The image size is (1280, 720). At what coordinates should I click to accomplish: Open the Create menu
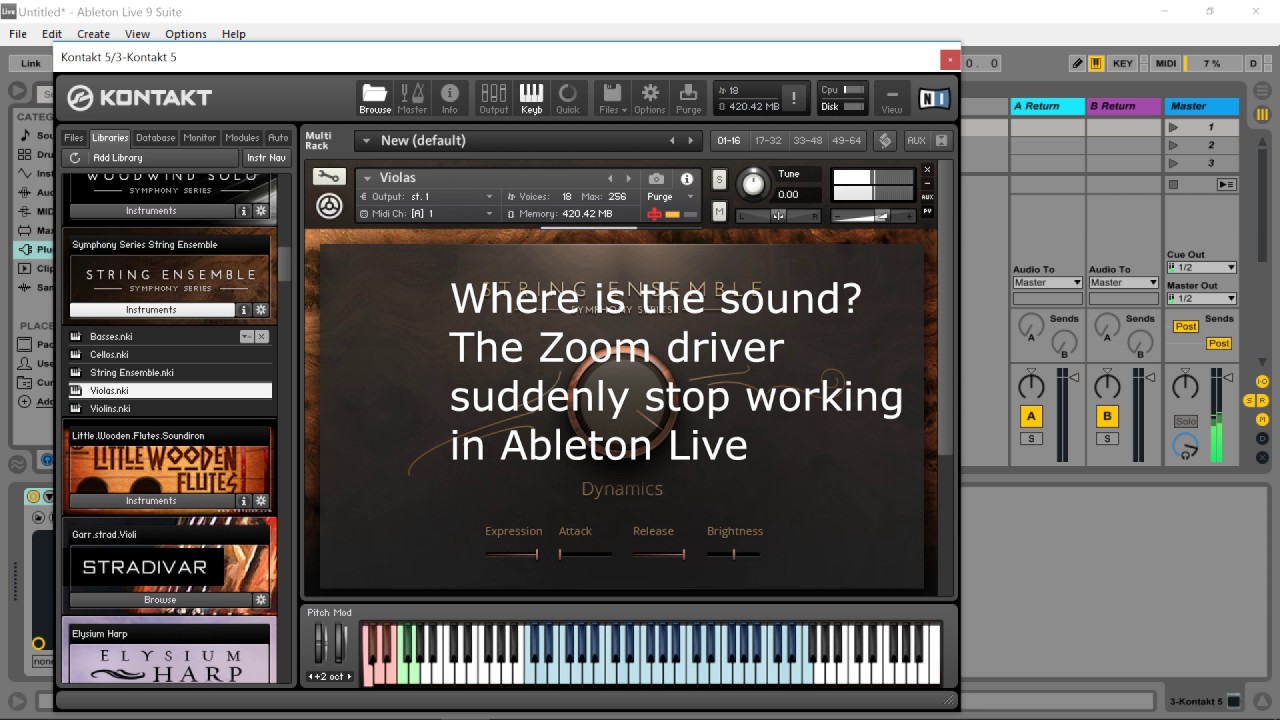(x=93, y=34)
